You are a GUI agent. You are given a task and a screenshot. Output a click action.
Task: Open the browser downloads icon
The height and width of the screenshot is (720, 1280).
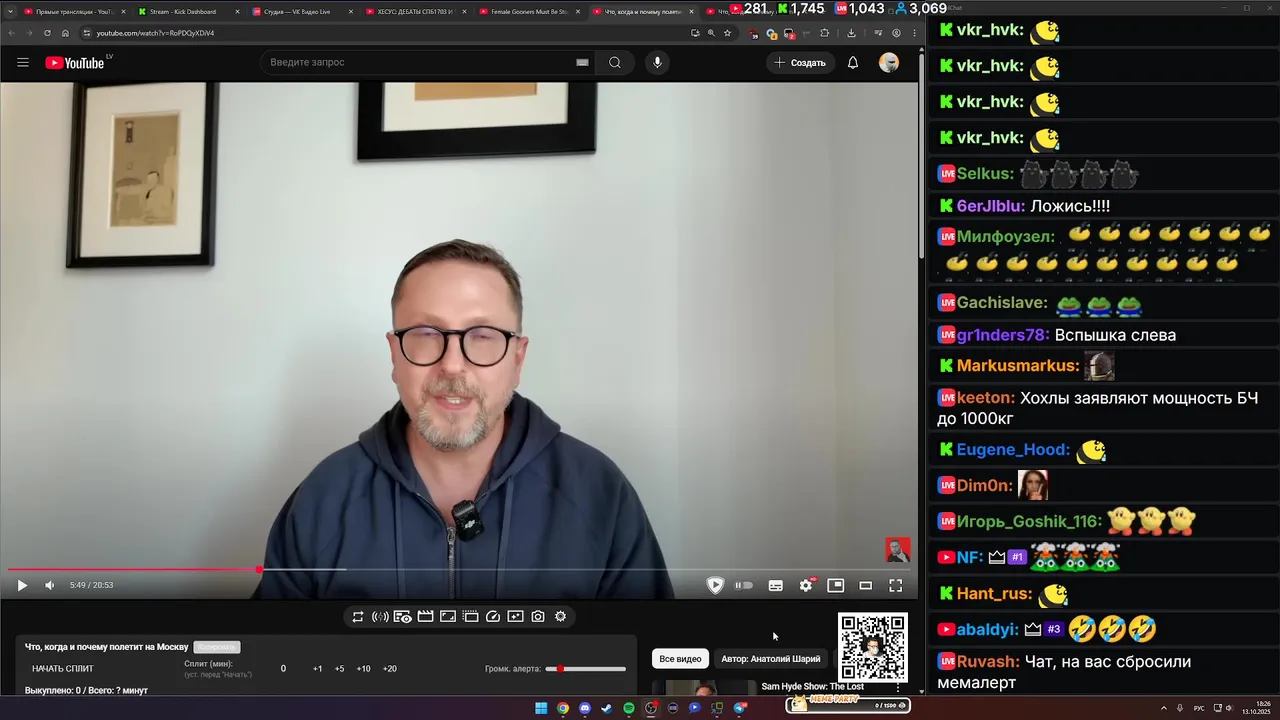pos(851,33)
